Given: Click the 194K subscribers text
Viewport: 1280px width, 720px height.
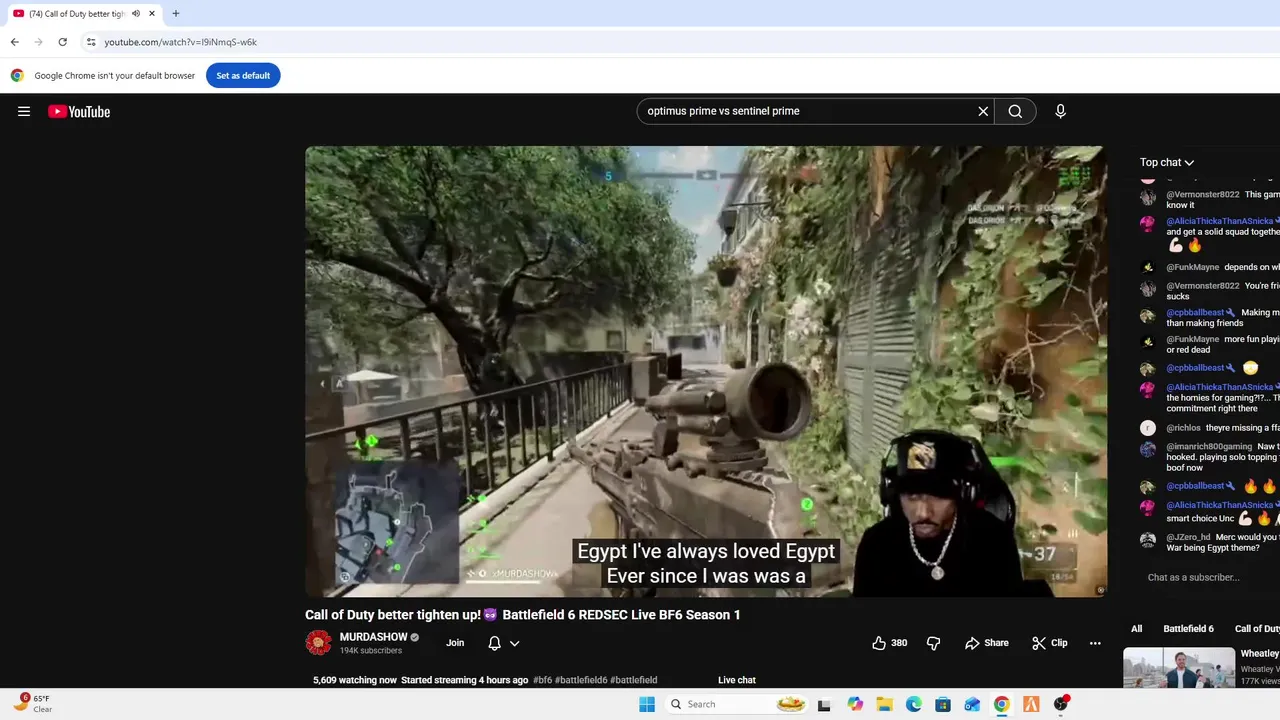Looking at the screenshot, I should coord(371,651).
